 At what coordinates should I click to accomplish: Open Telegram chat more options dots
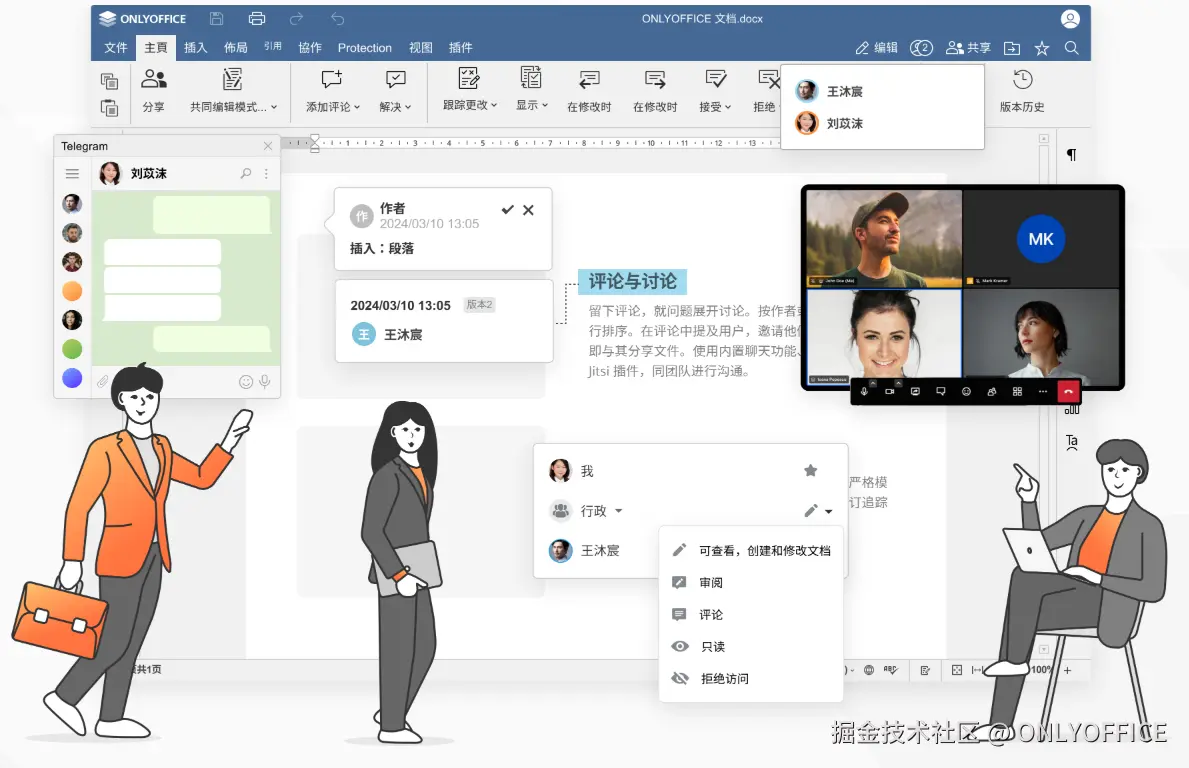point(266,174)
